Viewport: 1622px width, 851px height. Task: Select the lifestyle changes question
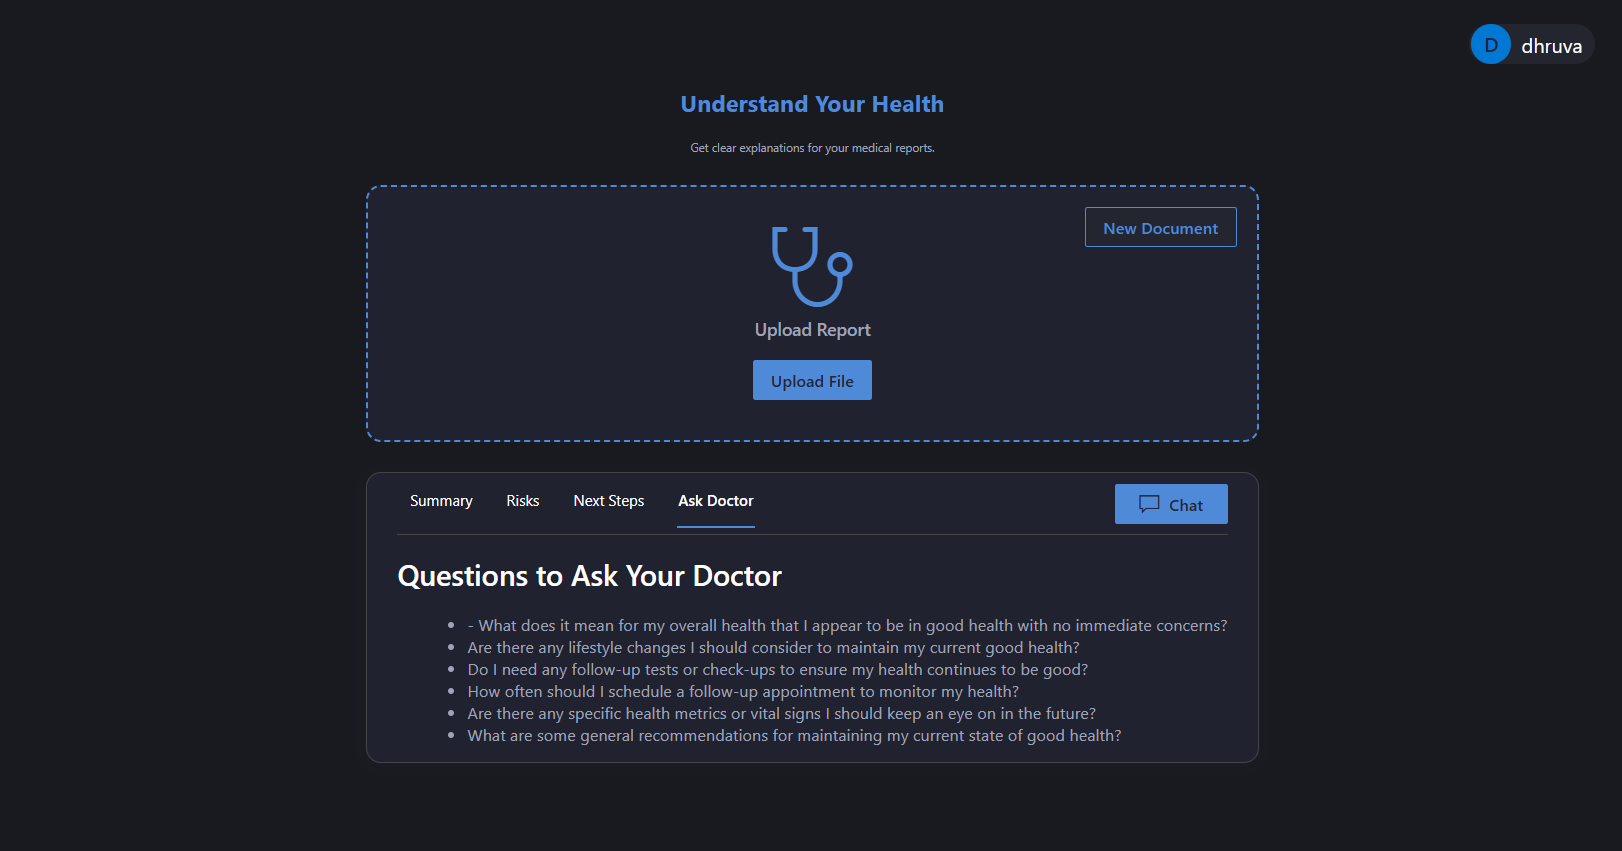pyautogui.click(x=773, y=648)
